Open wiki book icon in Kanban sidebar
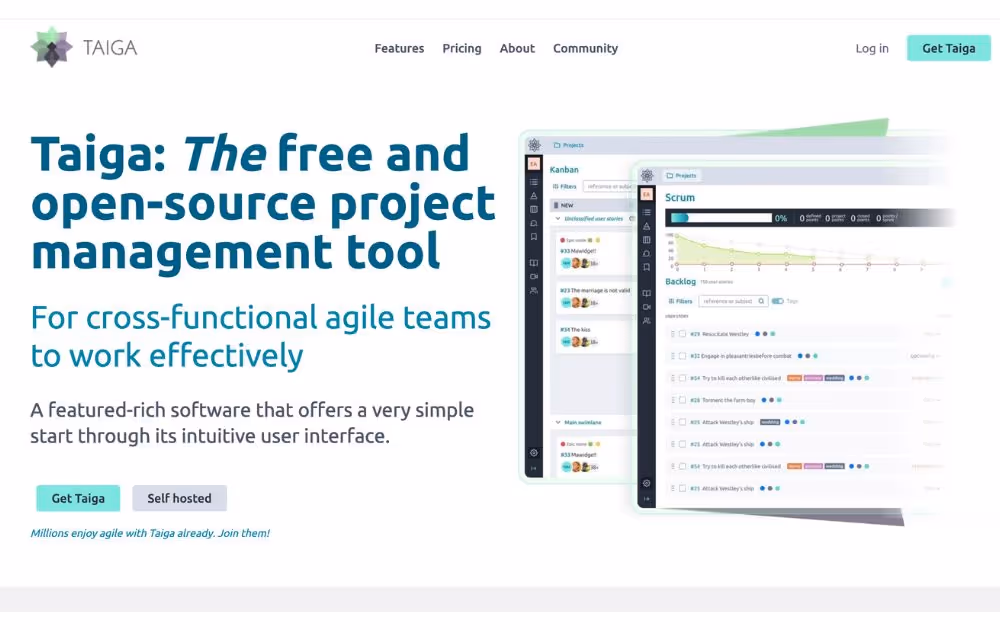Image resolution: width=1000 pixels, height=630 pixels. click(534, 263)
